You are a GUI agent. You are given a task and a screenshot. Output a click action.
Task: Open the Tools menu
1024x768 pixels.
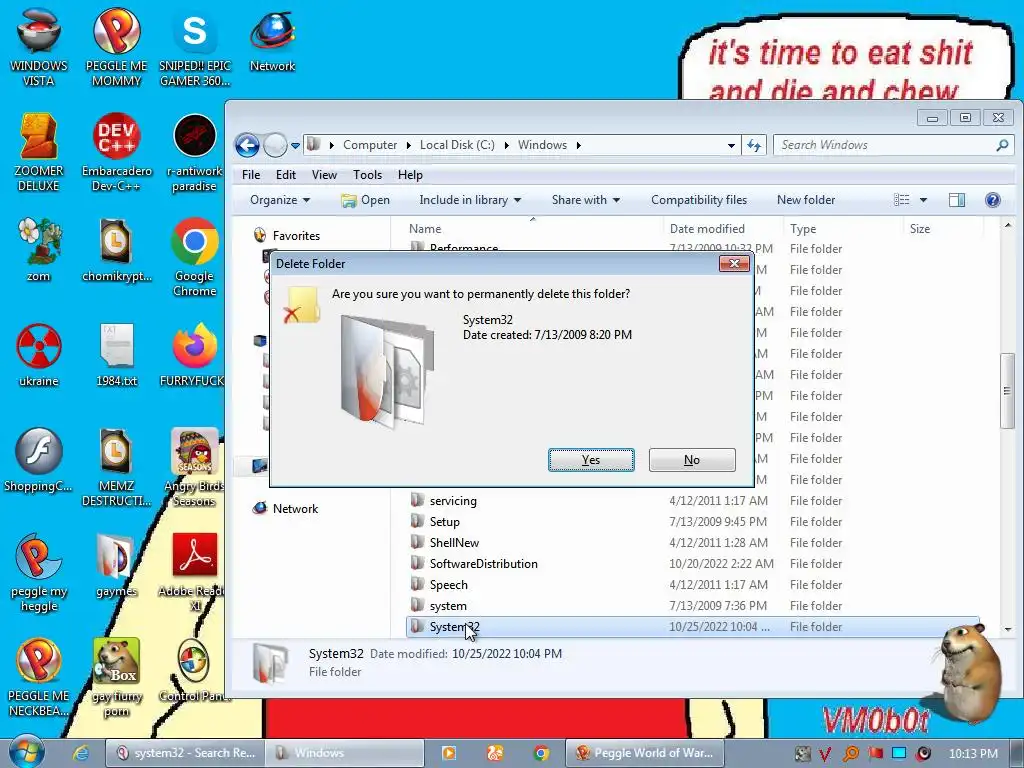click(x=367, y=175)
